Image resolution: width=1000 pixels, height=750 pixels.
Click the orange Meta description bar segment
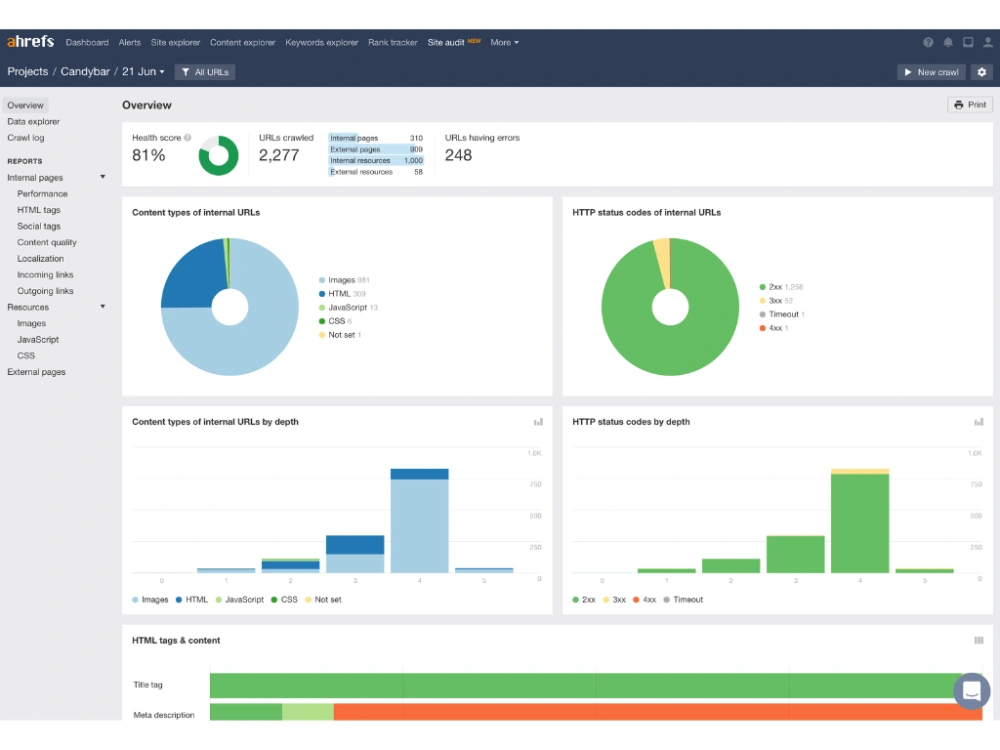658,712
